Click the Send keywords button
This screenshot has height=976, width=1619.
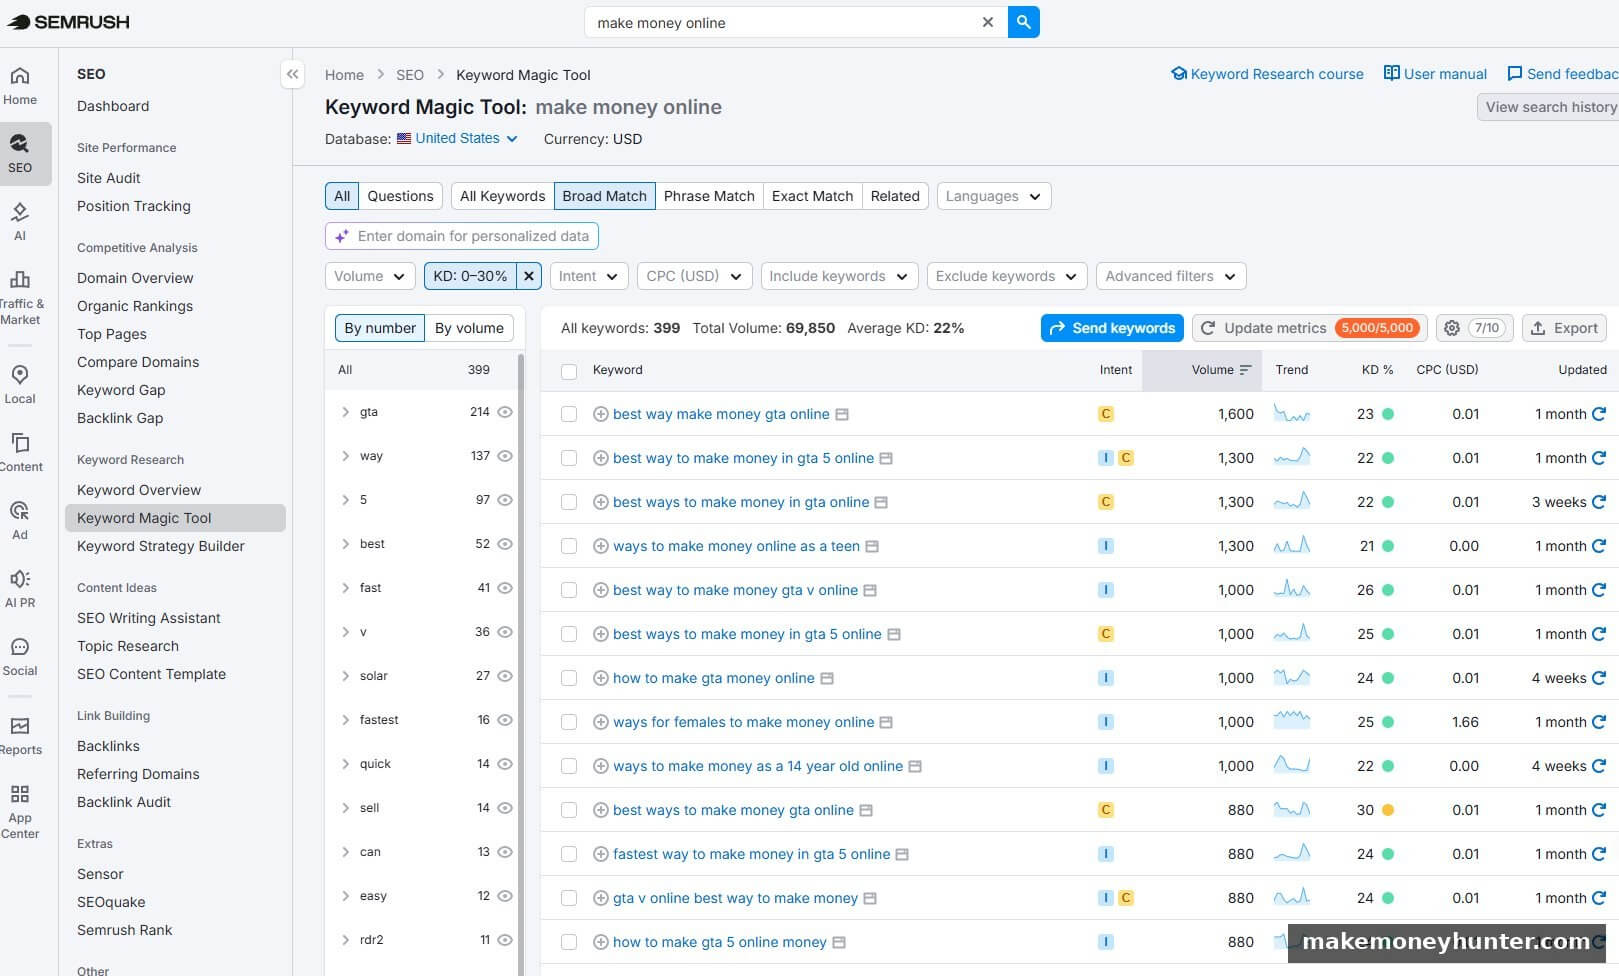[1112, 328]
